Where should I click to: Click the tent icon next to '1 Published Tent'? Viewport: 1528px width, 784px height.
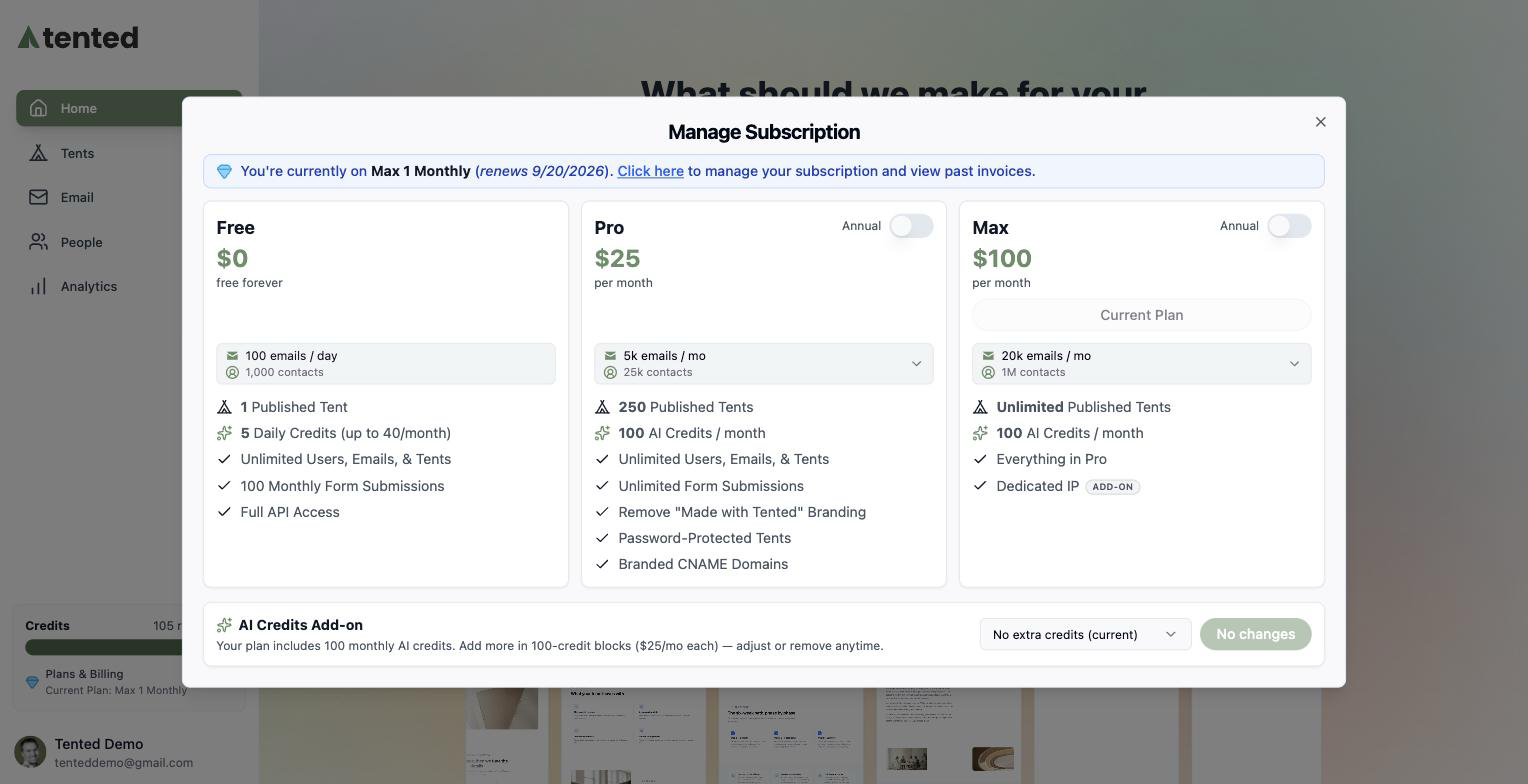(x=224, y=407)
